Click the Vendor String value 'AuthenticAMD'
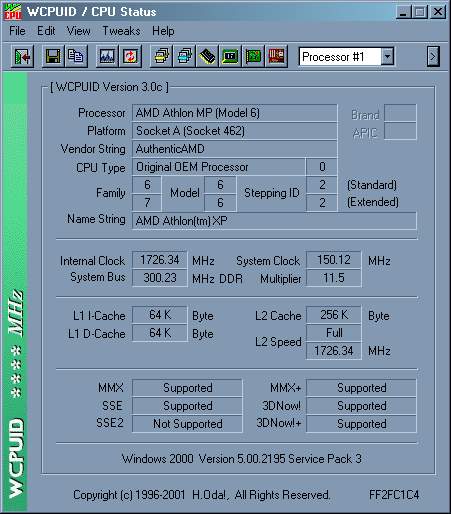Image resolution: width=451 pixels, height=514 pixels. tap(234, 149)
